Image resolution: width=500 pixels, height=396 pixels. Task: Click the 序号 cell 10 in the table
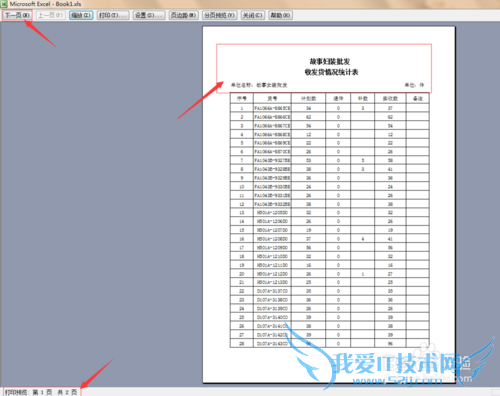[242, 187]
